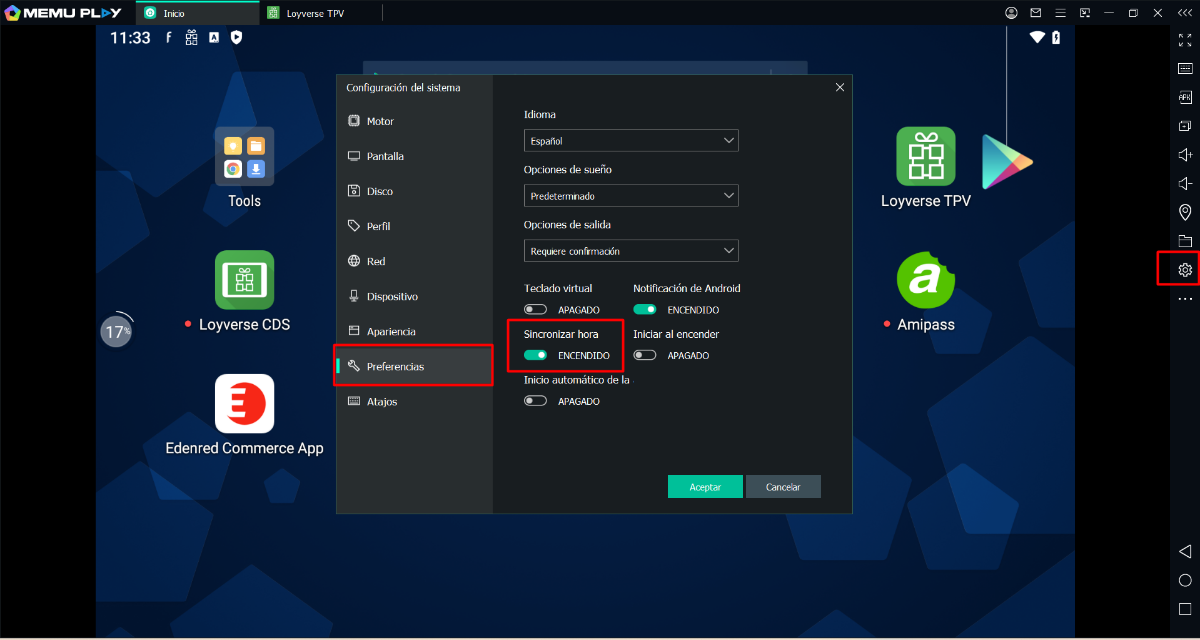Launch Loyverse CDS app

pyautogui.click(x=244, y=280)
